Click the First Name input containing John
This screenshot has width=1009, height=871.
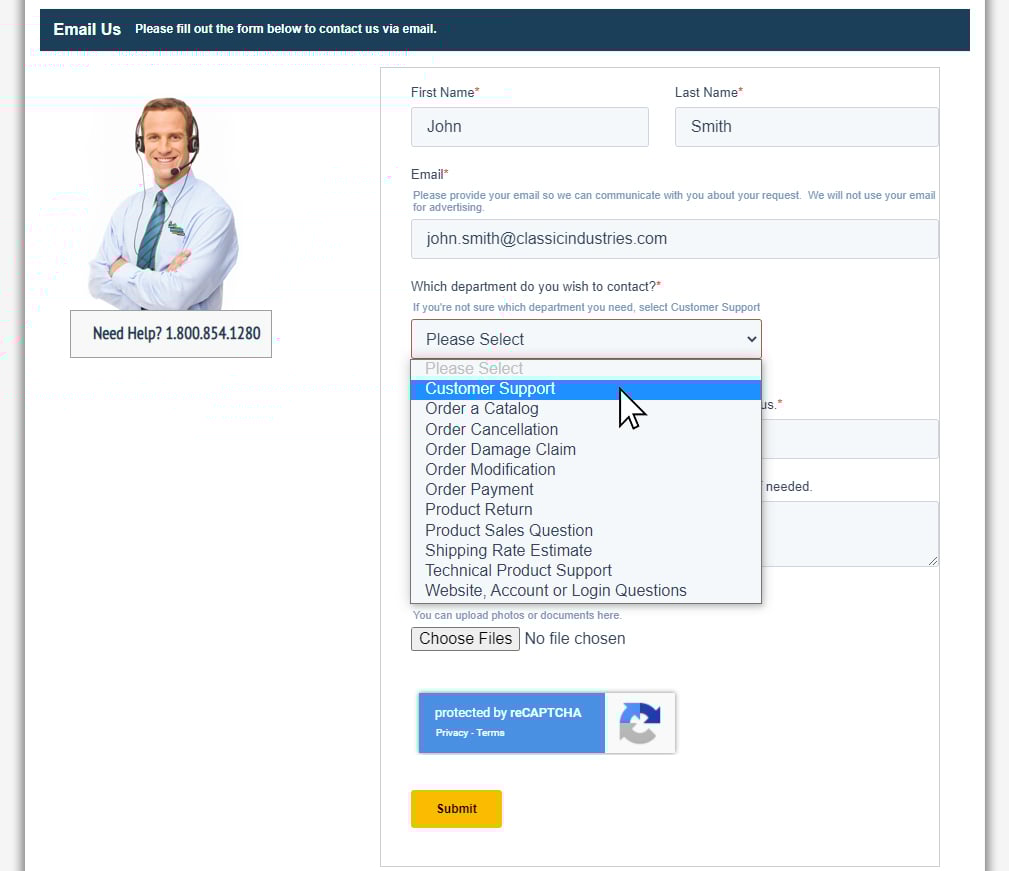(x=529, y=127)
